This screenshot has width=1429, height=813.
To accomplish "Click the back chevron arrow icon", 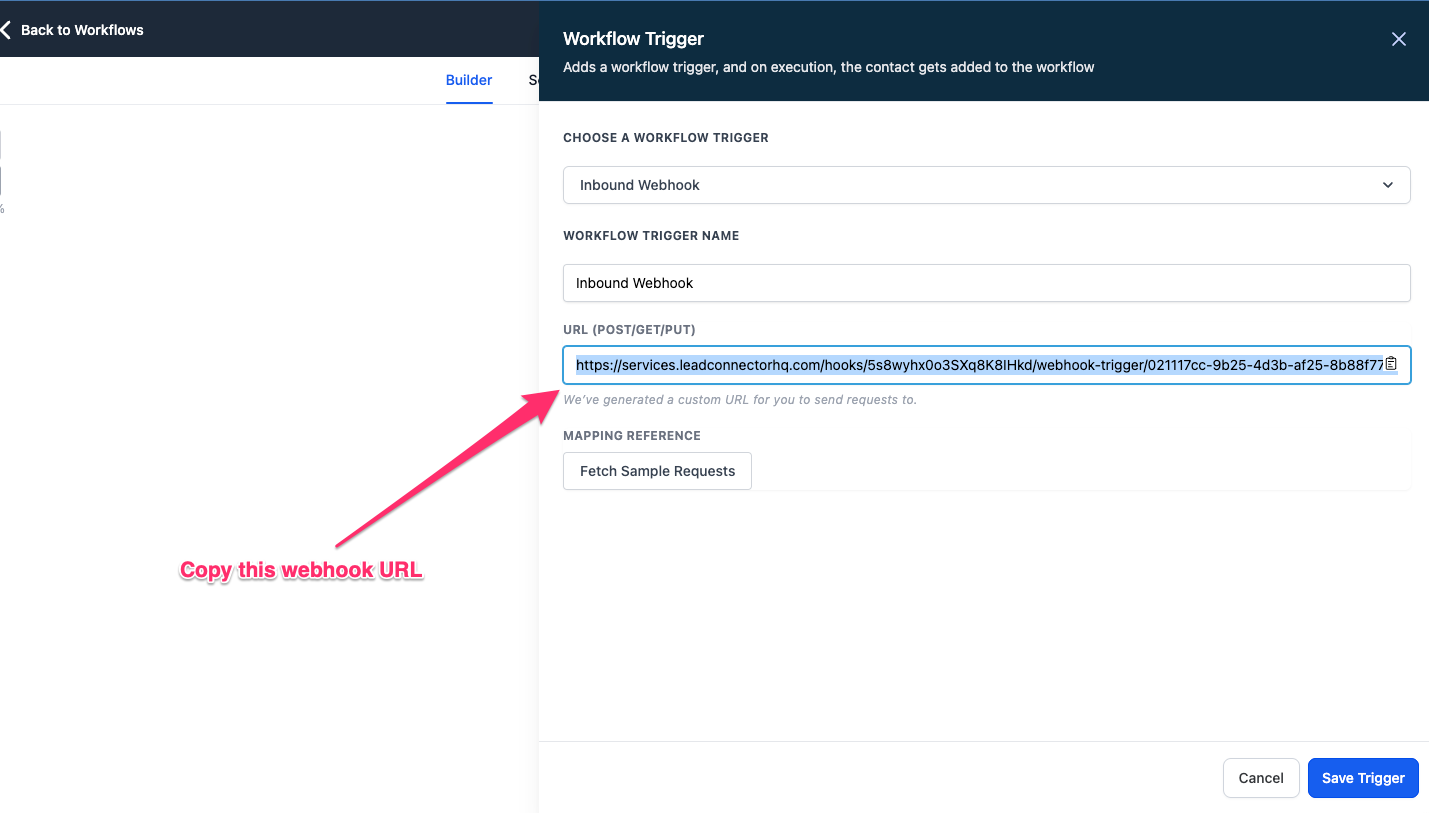I will click(6, 28).
